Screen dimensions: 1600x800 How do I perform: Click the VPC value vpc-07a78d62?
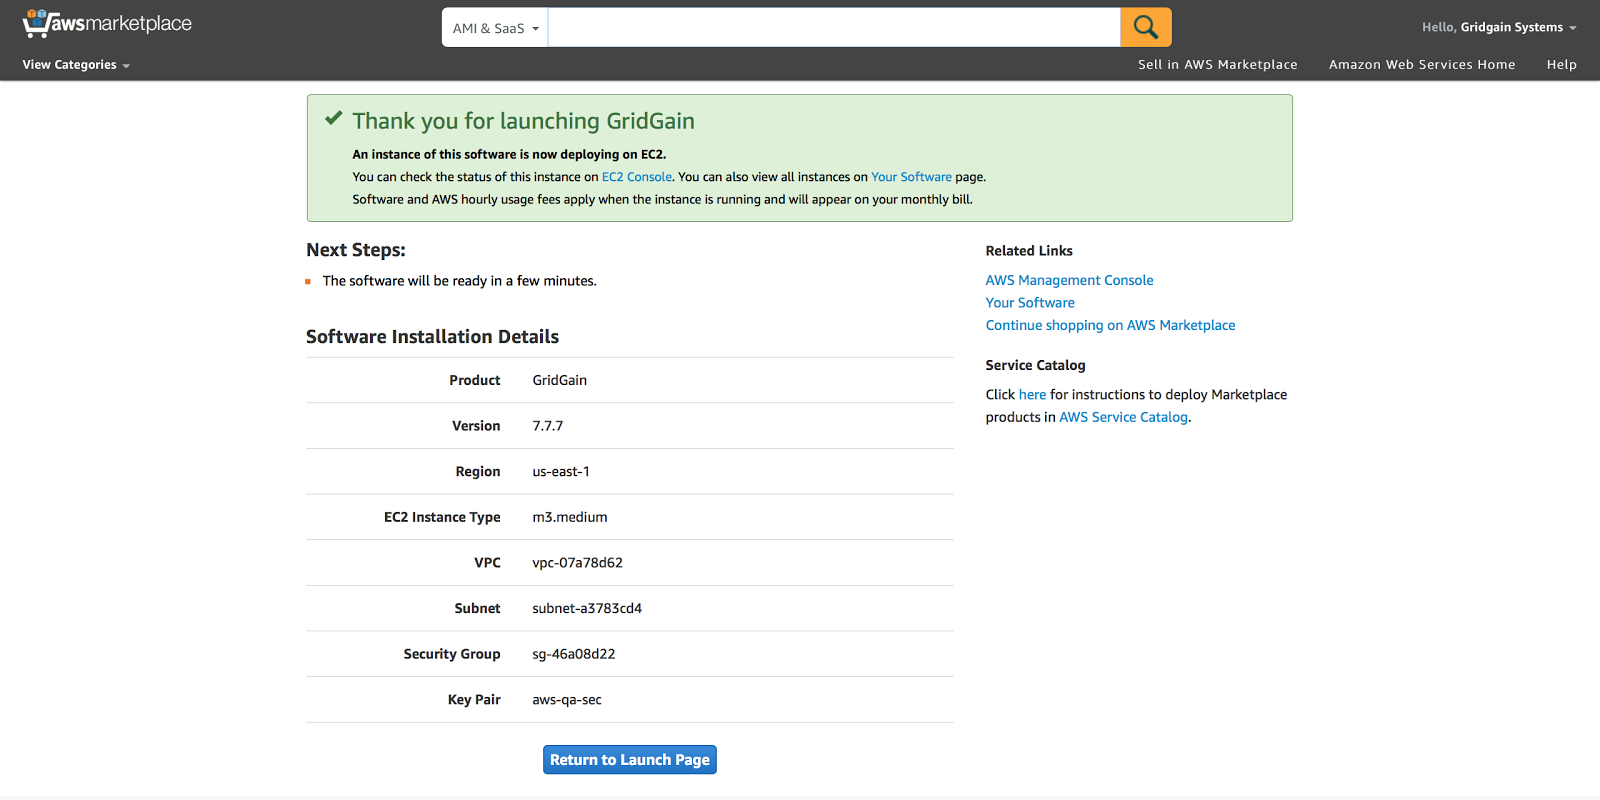coord(577,563)
